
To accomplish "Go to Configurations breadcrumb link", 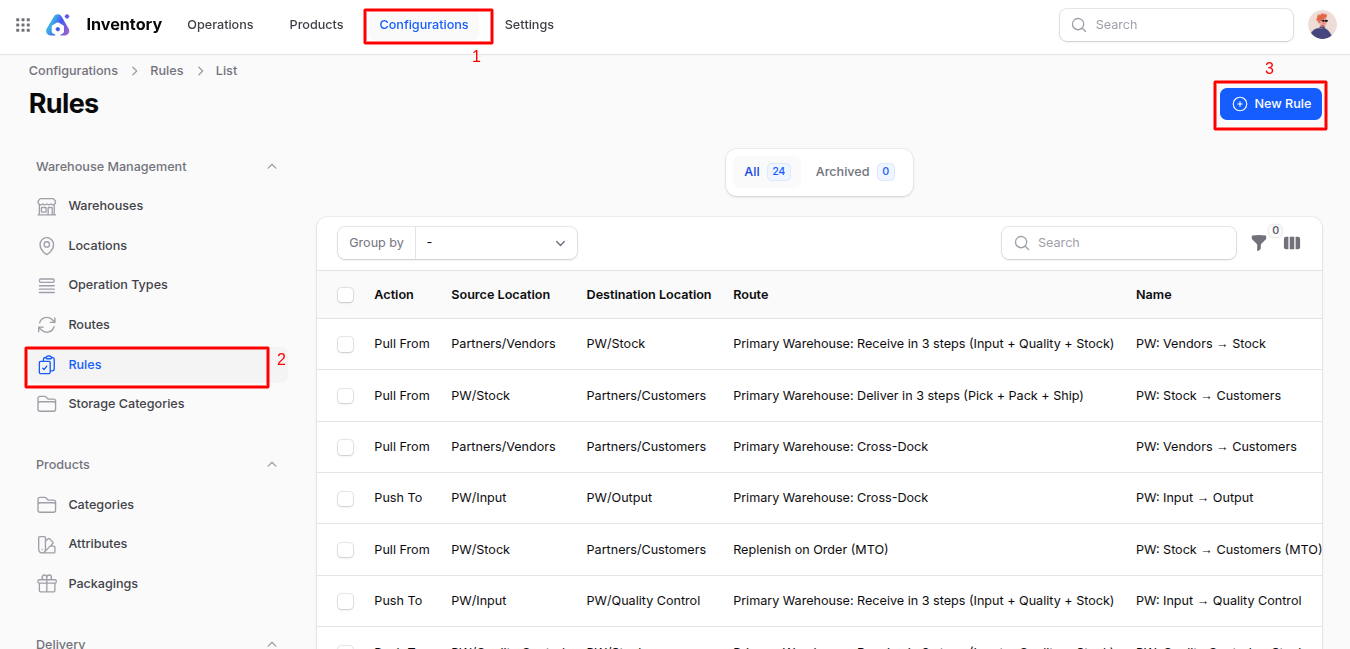I will [73, 71].
